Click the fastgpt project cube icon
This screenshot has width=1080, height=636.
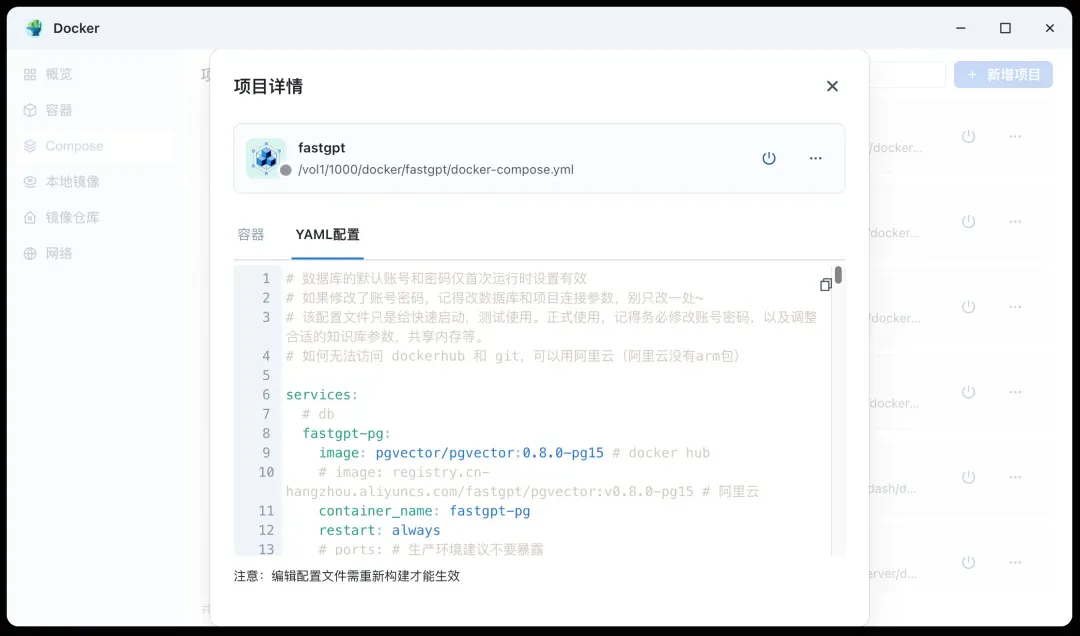click(266, 158)
